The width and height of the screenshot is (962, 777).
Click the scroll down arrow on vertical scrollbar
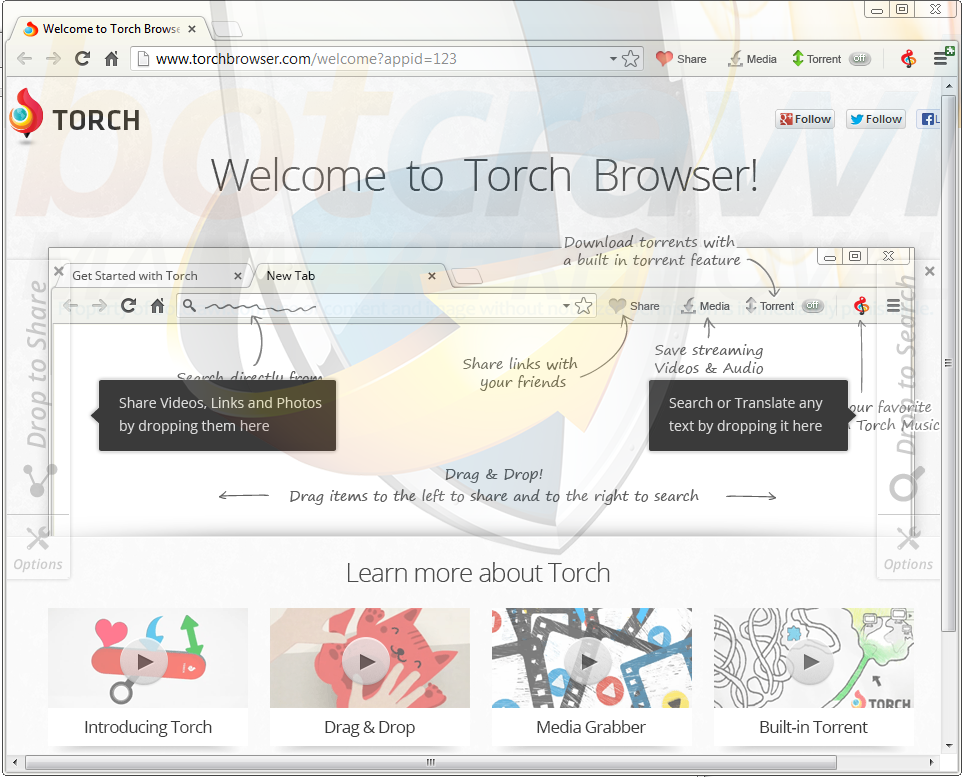pos(949,746)
